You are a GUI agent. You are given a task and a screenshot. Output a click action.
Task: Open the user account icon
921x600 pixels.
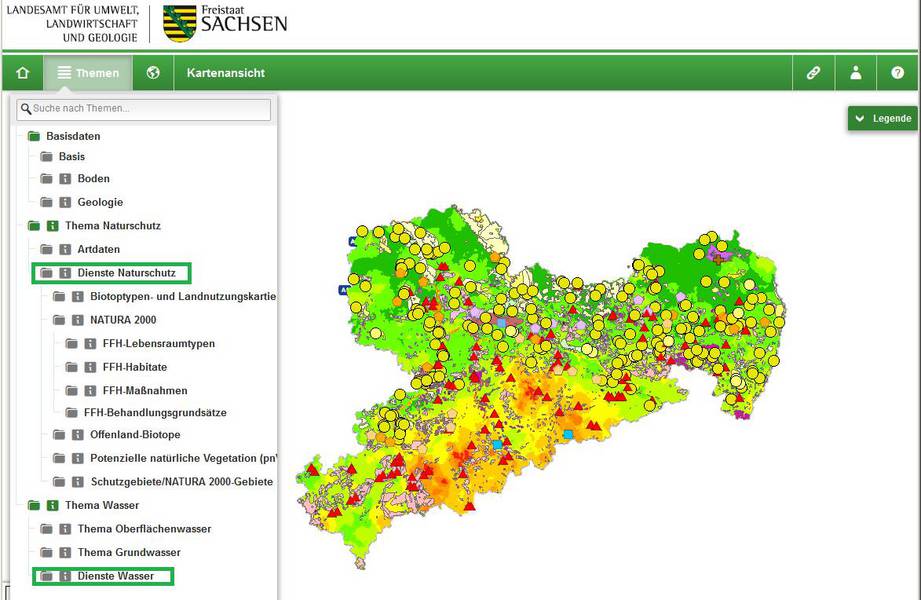click(x=856, y=73)
